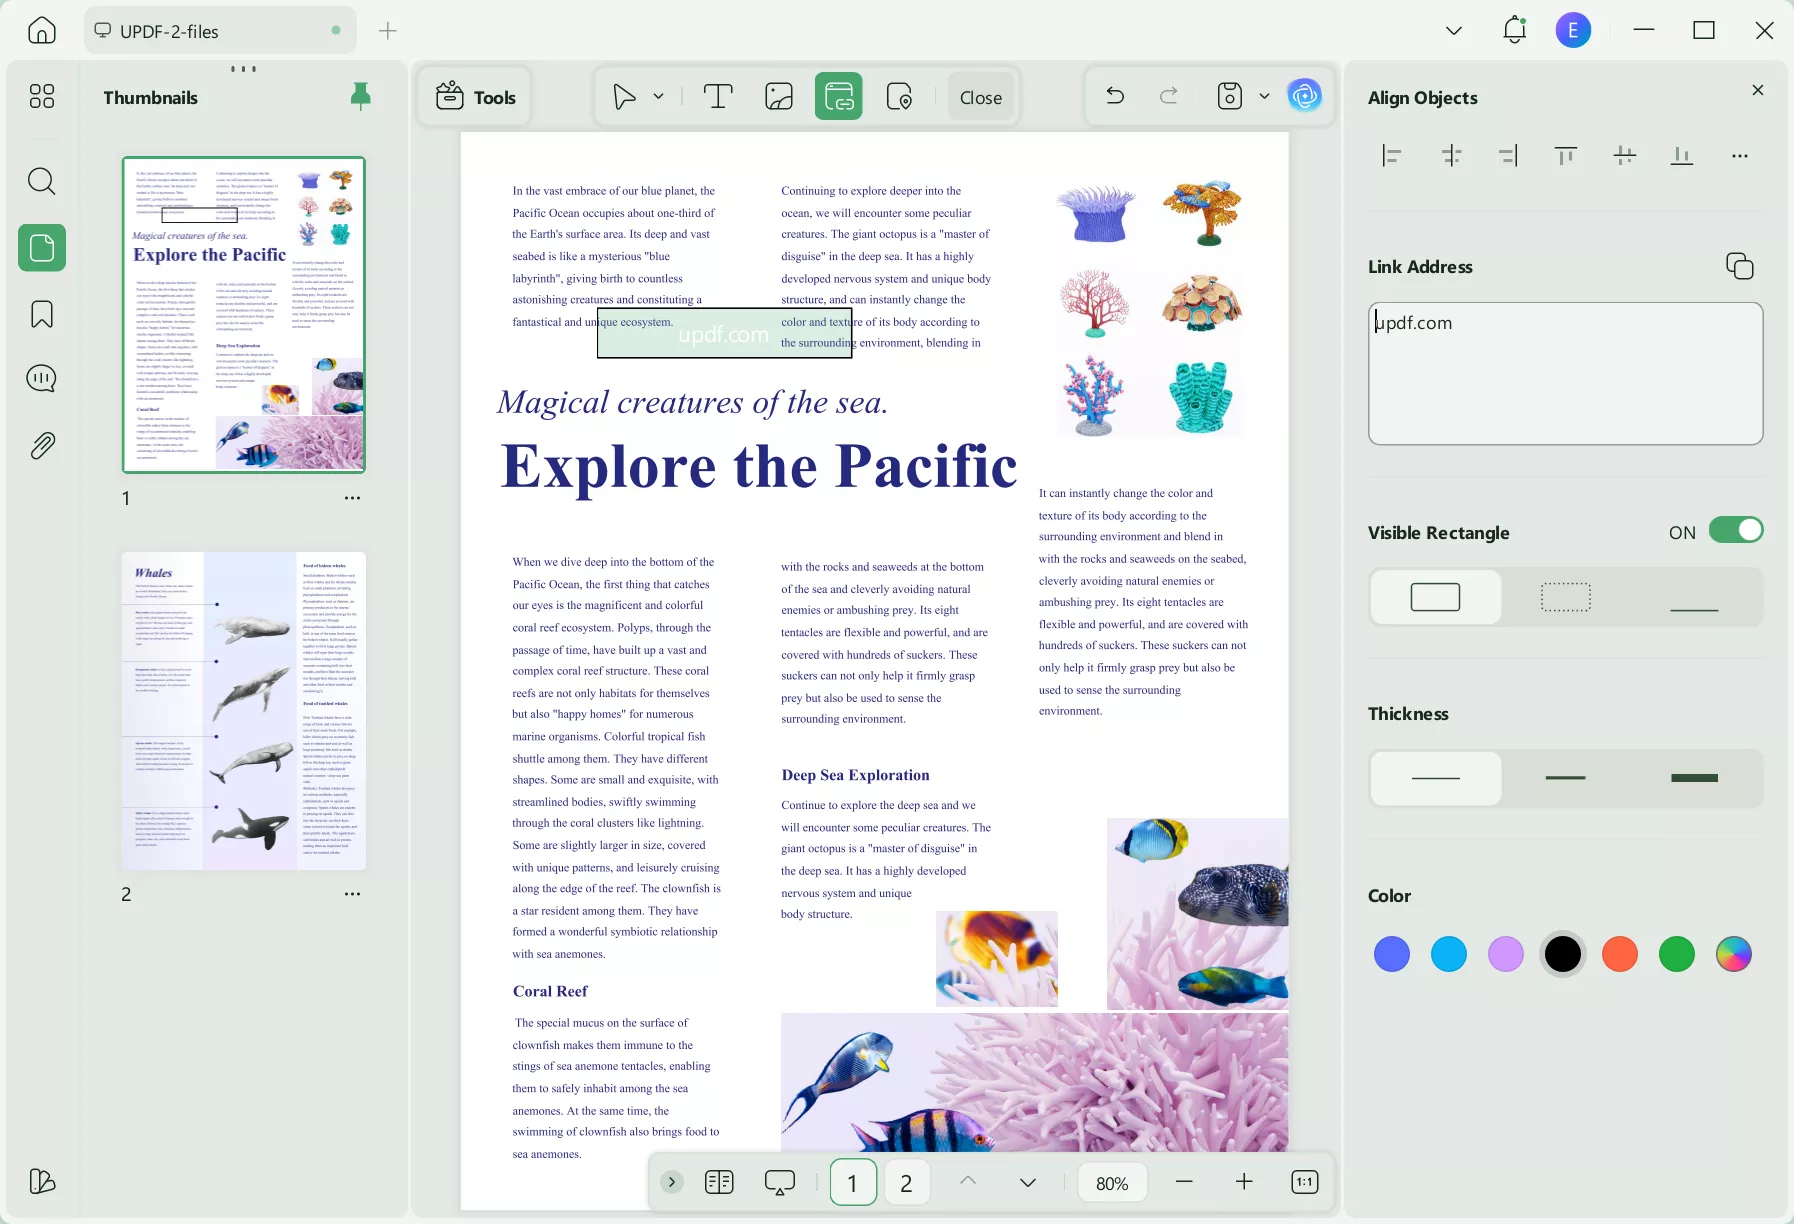The image size is (1794, 1224).
Task: Select the Text annotation tool
Action: pyautogui.click(x=718, y=96)
